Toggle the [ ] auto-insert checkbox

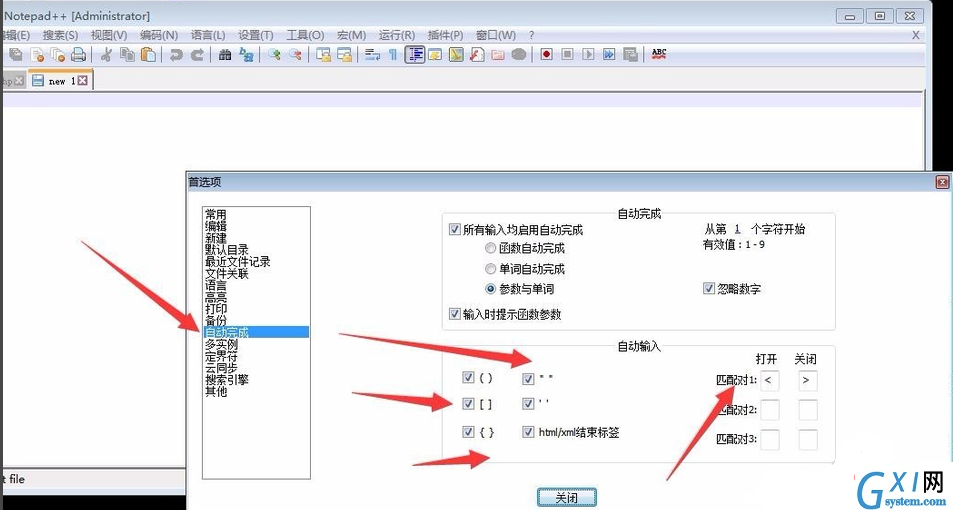[x=468, y=403]
